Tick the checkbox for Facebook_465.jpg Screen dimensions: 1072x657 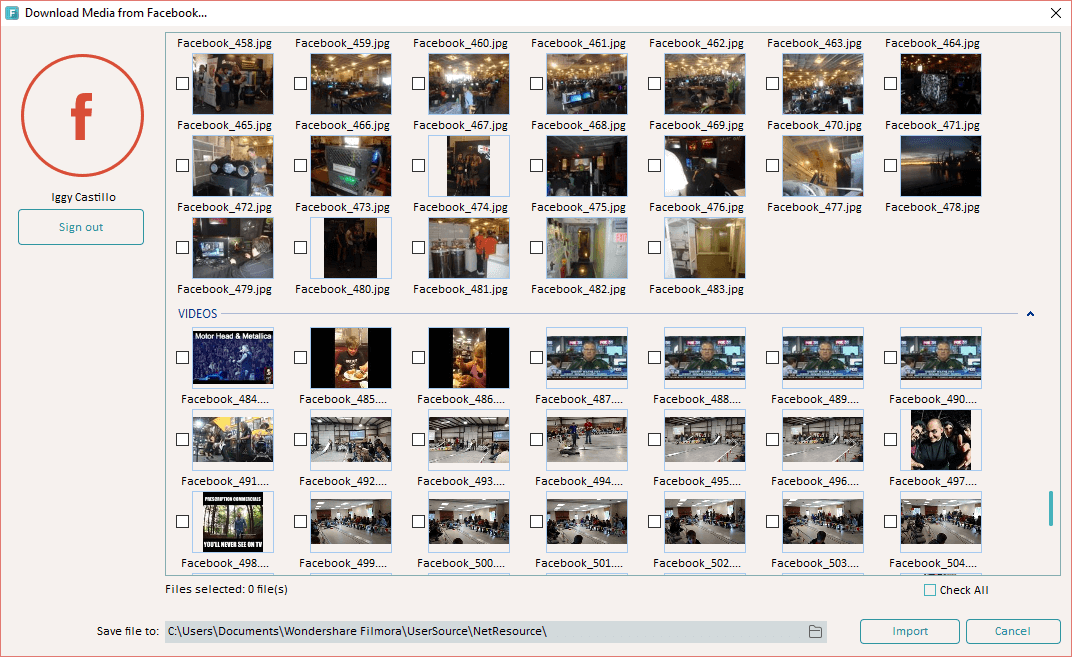pyautogui.click(x=183, y=84)
